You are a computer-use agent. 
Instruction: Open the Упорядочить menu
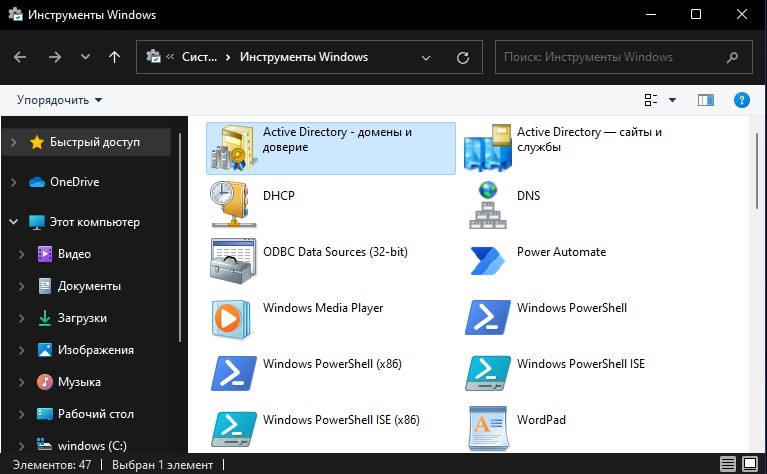point(59,100)
